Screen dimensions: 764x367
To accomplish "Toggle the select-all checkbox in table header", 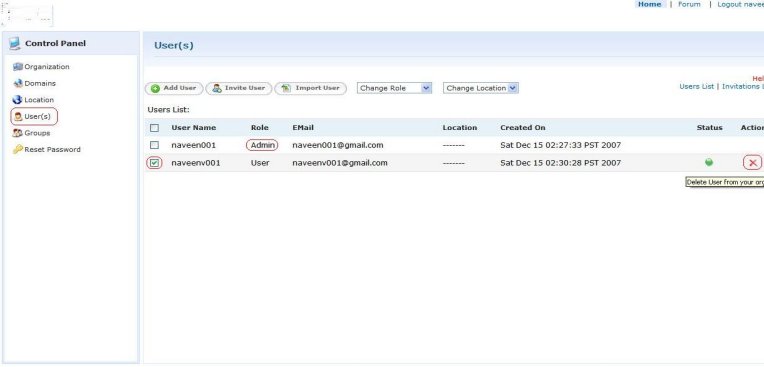I will [154, 128].
